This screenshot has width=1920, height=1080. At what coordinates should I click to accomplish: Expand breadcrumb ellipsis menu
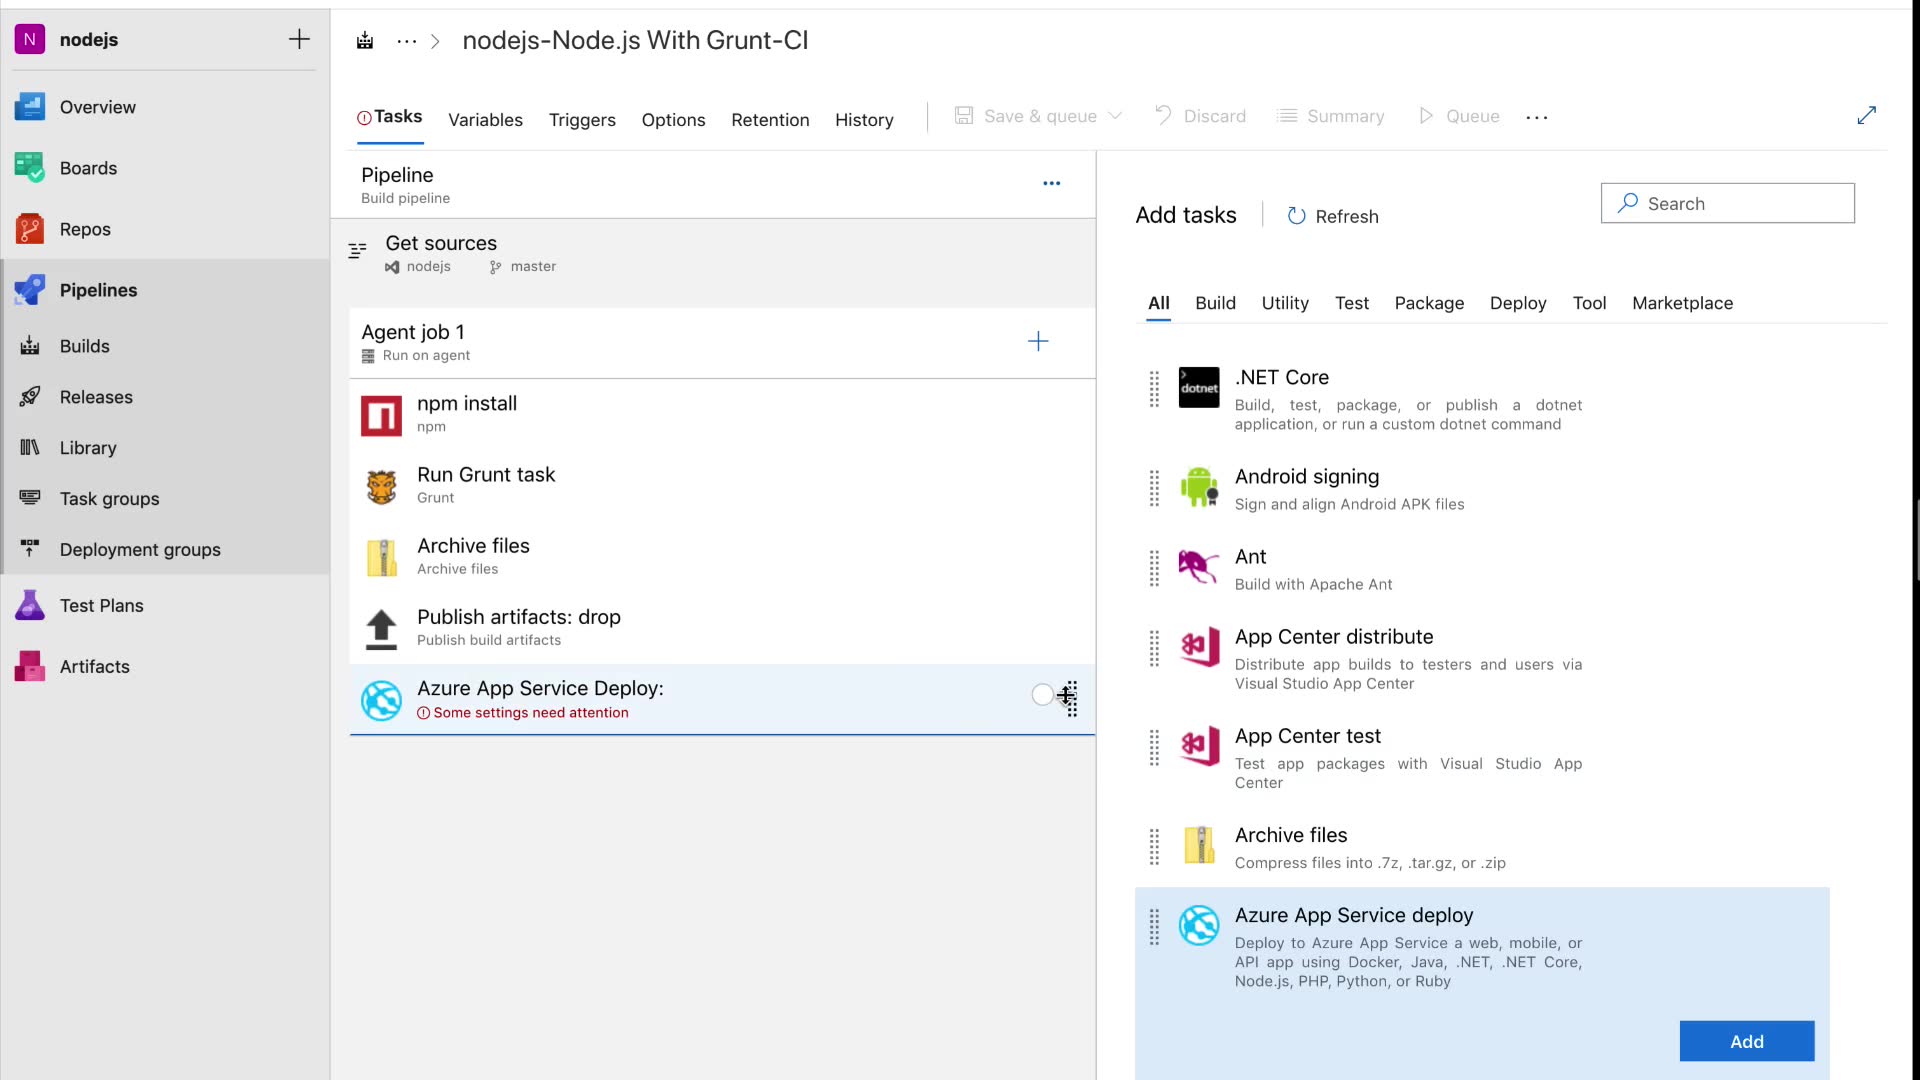[406, 41]
